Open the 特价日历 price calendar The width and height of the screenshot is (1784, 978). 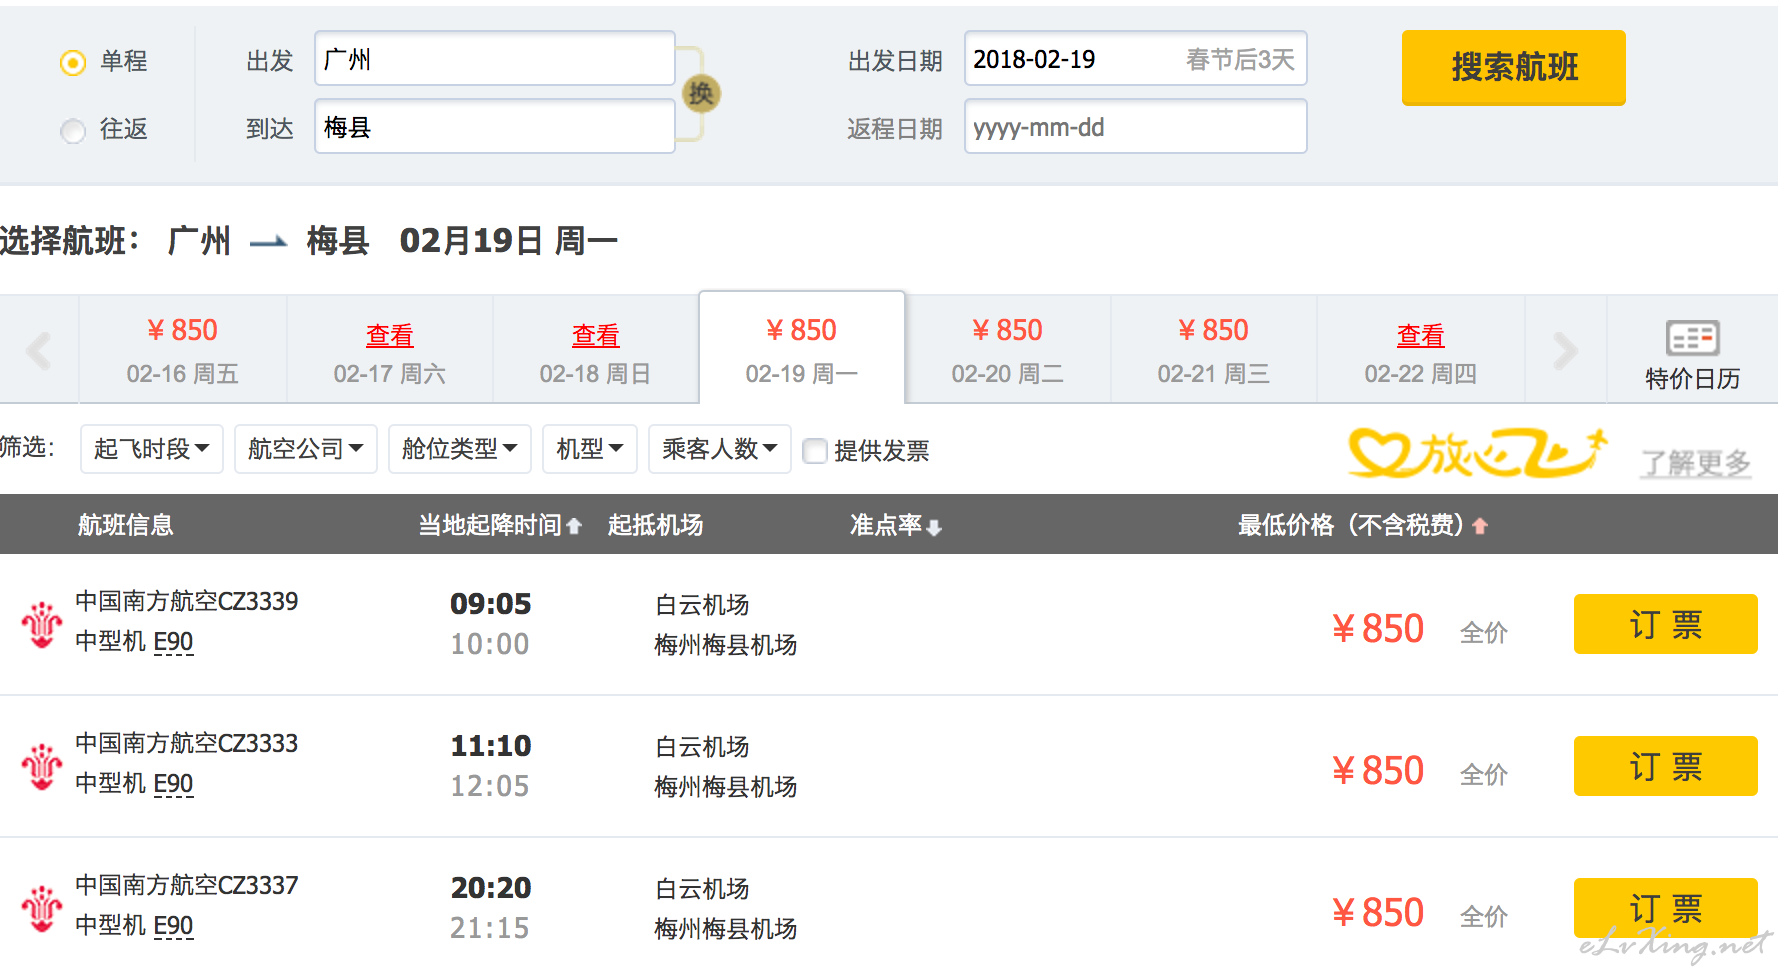1692,354
